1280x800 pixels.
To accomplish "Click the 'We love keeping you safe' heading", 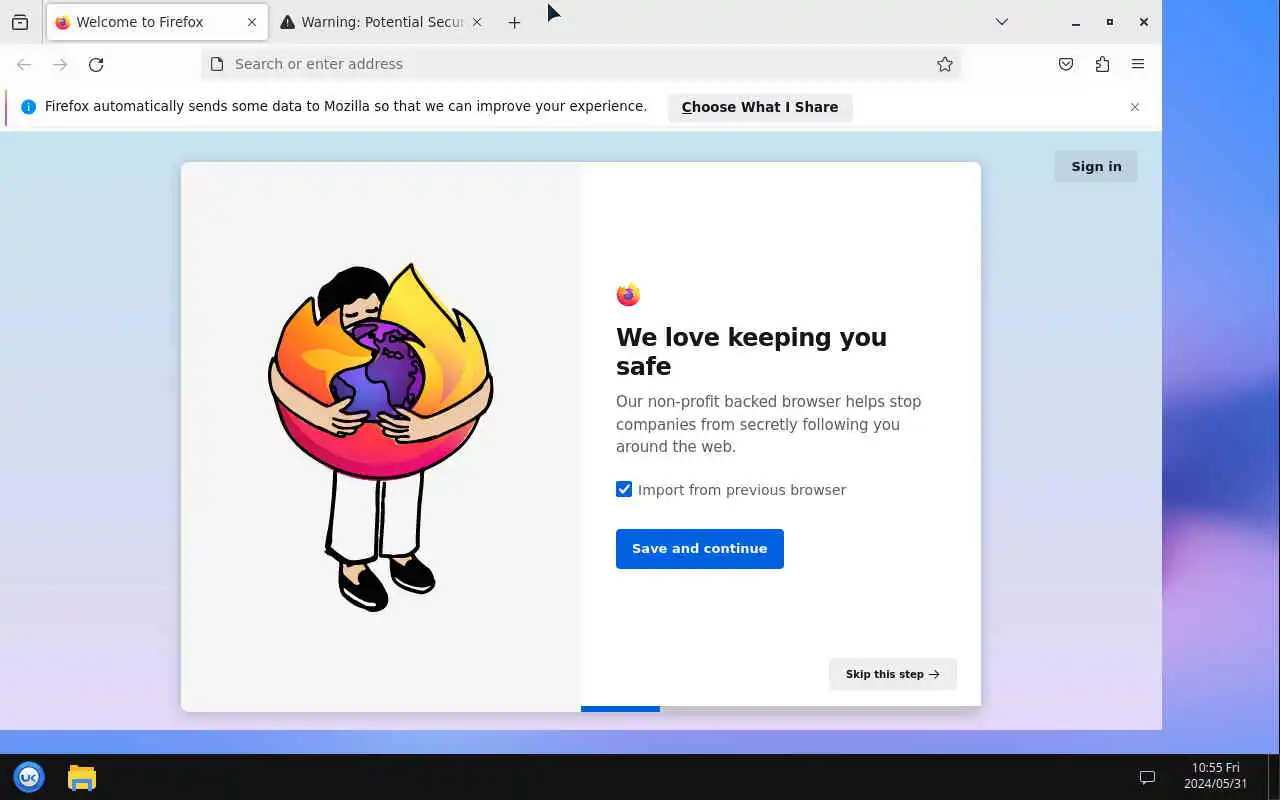I will click(751, 351).
